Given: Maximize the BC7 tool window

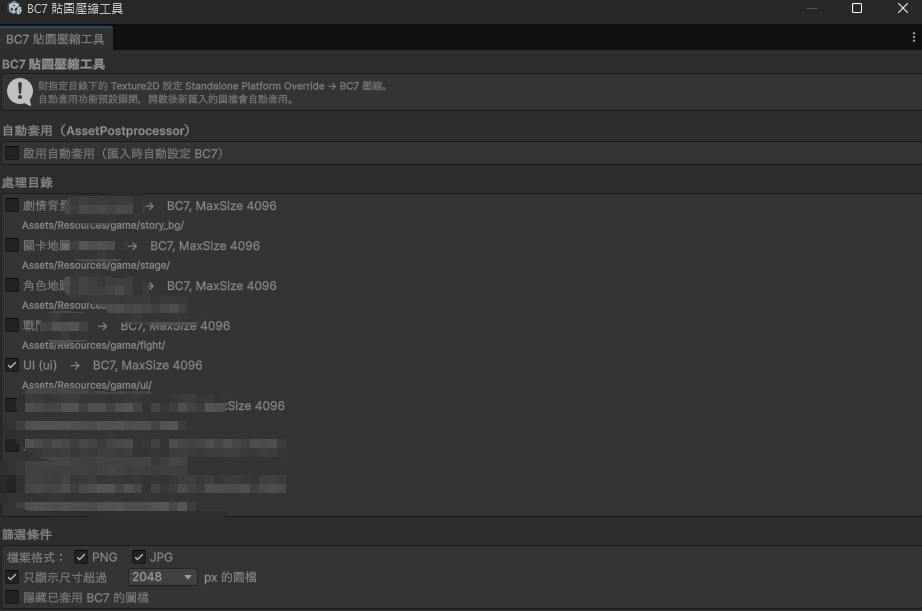Looking at the screenshot, I should pyautogui.click(x=855, y=9).
